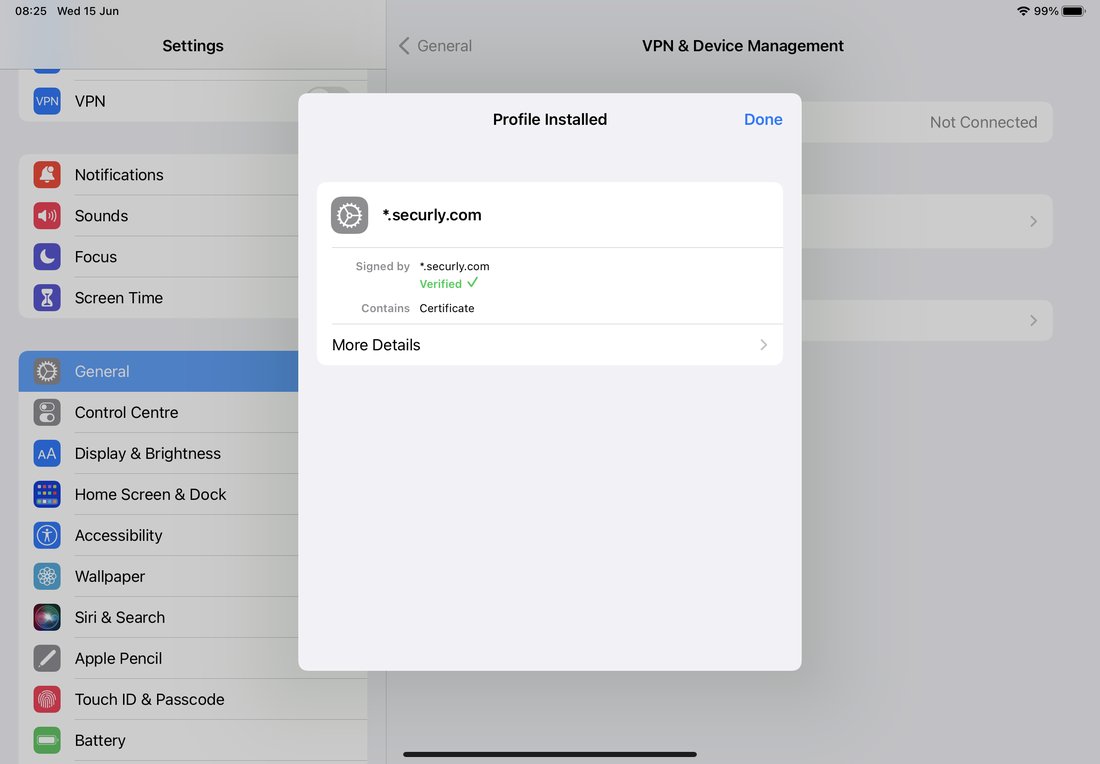1100x764 pixels.
Task: Tap the *.securly.com profile gear icon
Action: point(349,215)
